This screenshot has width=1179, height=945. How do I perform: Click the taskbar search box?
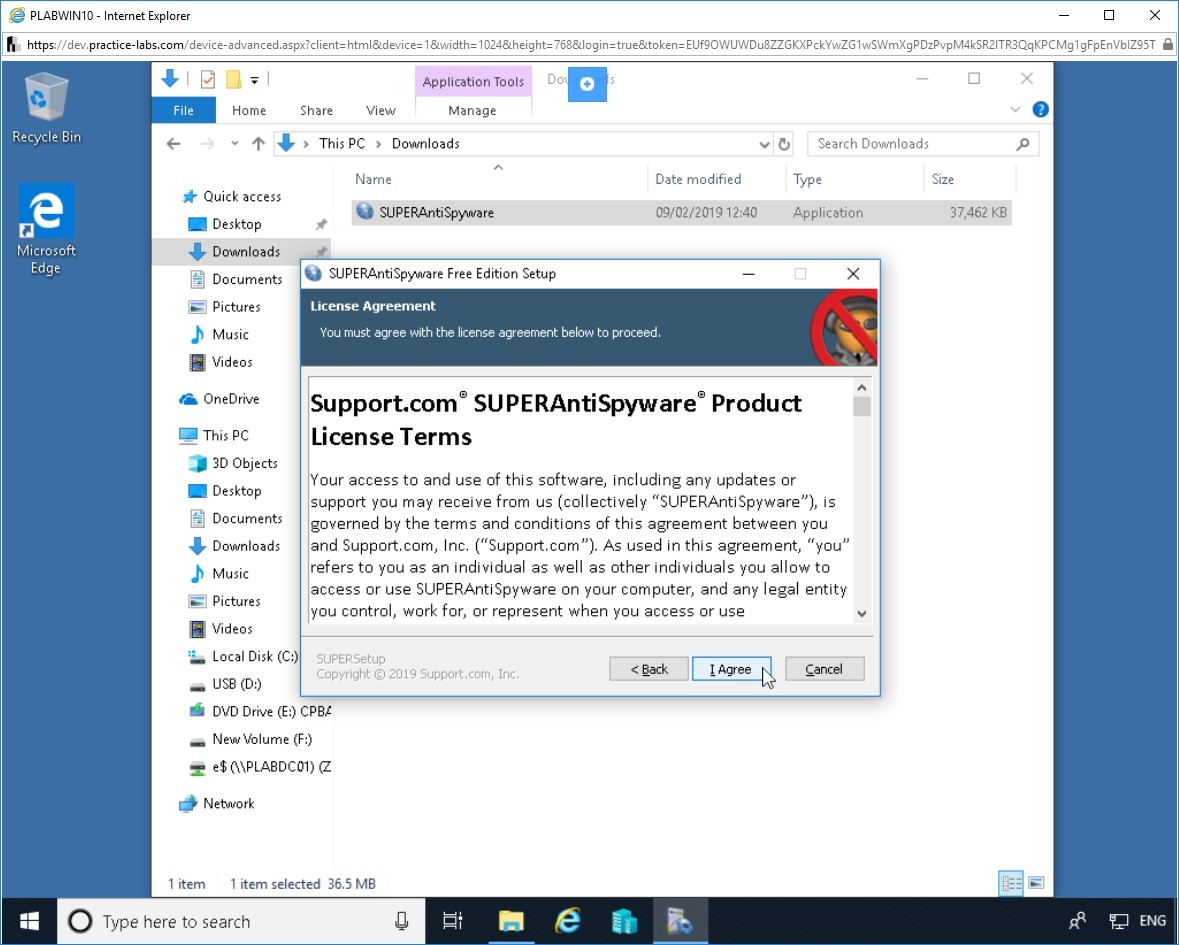pyautogui.click(x=241, y=921)
